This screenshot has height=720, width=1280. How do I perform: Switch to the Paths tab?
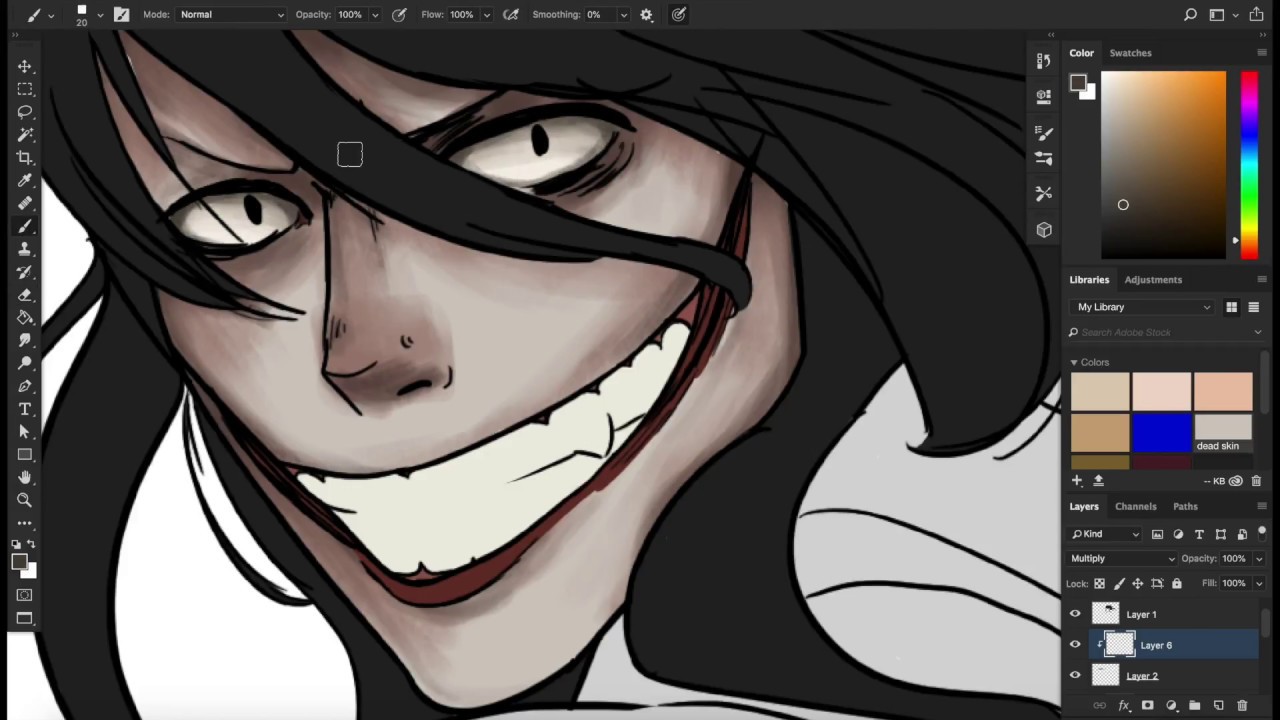click(x=1185, y=507)
